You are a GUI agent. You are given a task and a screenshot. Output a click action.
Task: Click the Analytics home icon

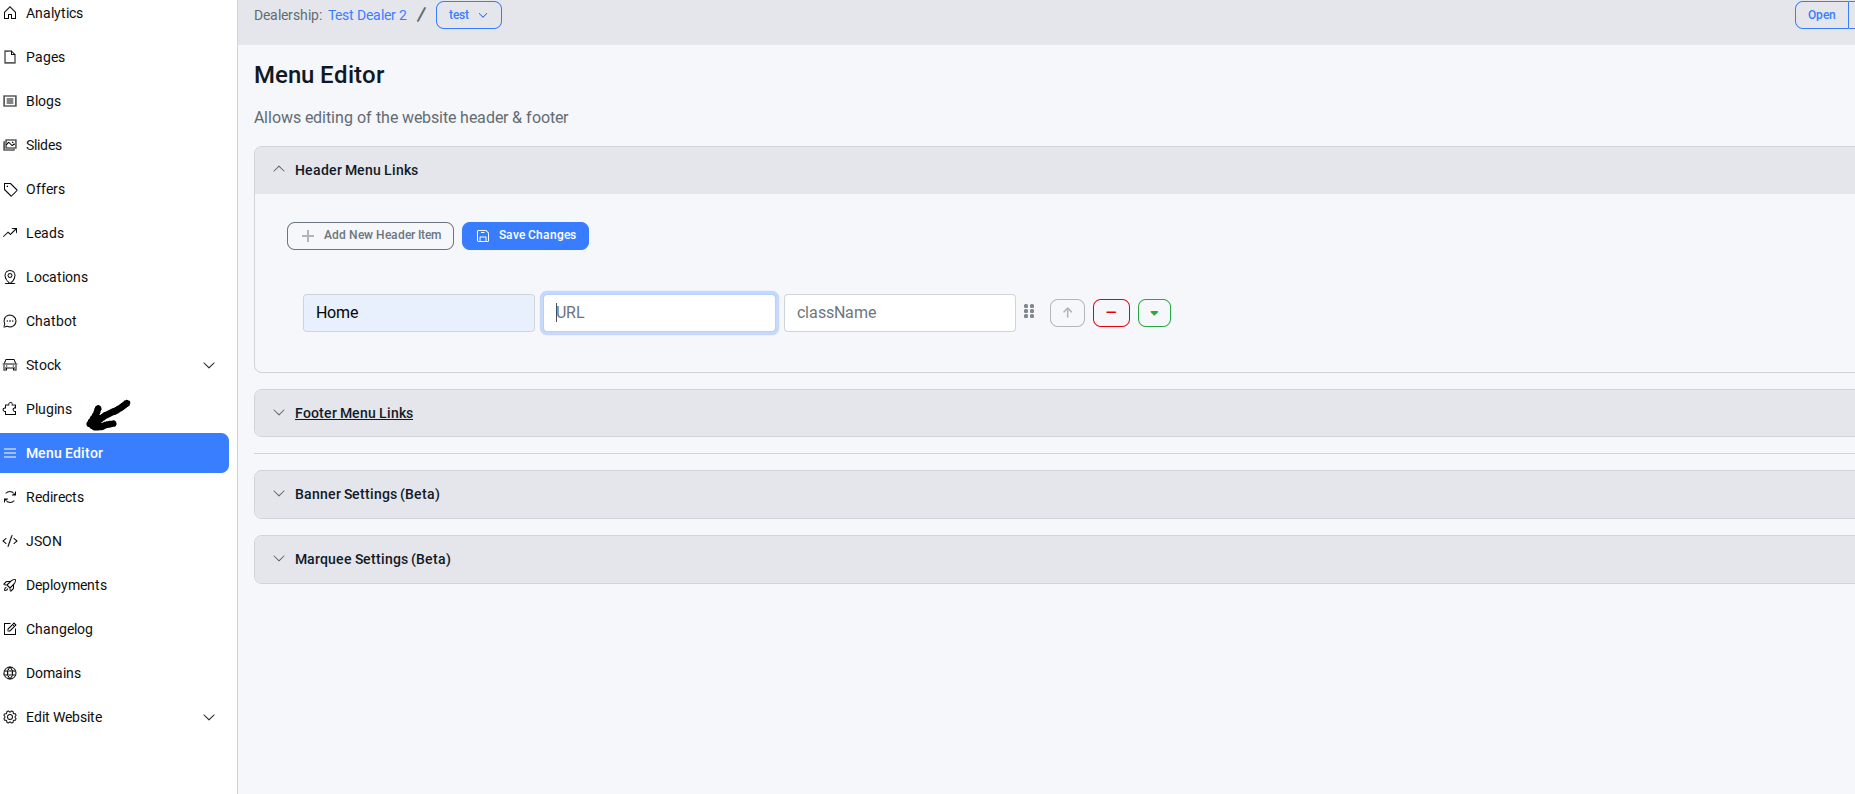[10, 13]
